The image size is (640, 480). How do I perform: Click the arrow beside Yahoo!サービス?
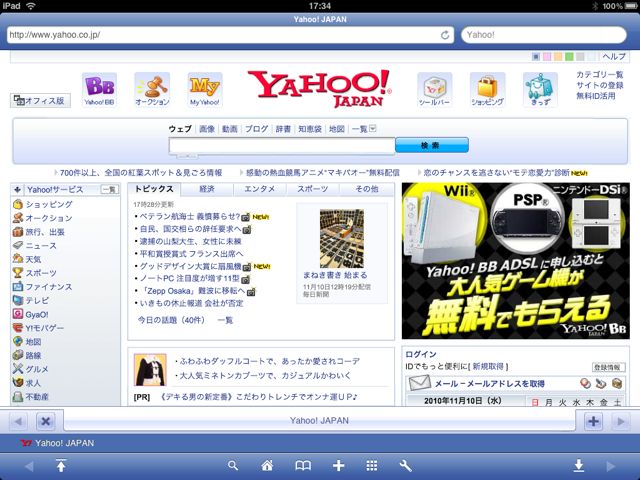(17, 189)
